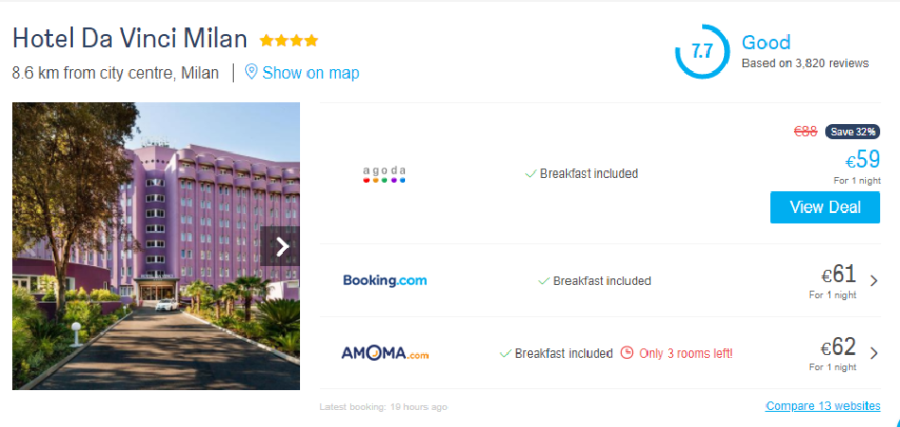Click the Save 32% badge
The height and width of the screenshot is (427, 900).
[x=852, y=131]
